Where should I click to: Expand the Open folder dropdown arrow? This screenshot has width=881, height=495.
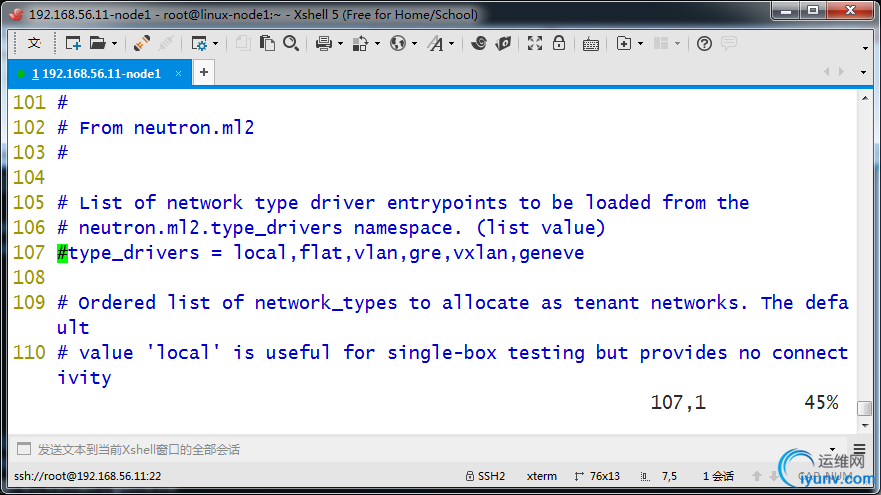pos(114,43)
